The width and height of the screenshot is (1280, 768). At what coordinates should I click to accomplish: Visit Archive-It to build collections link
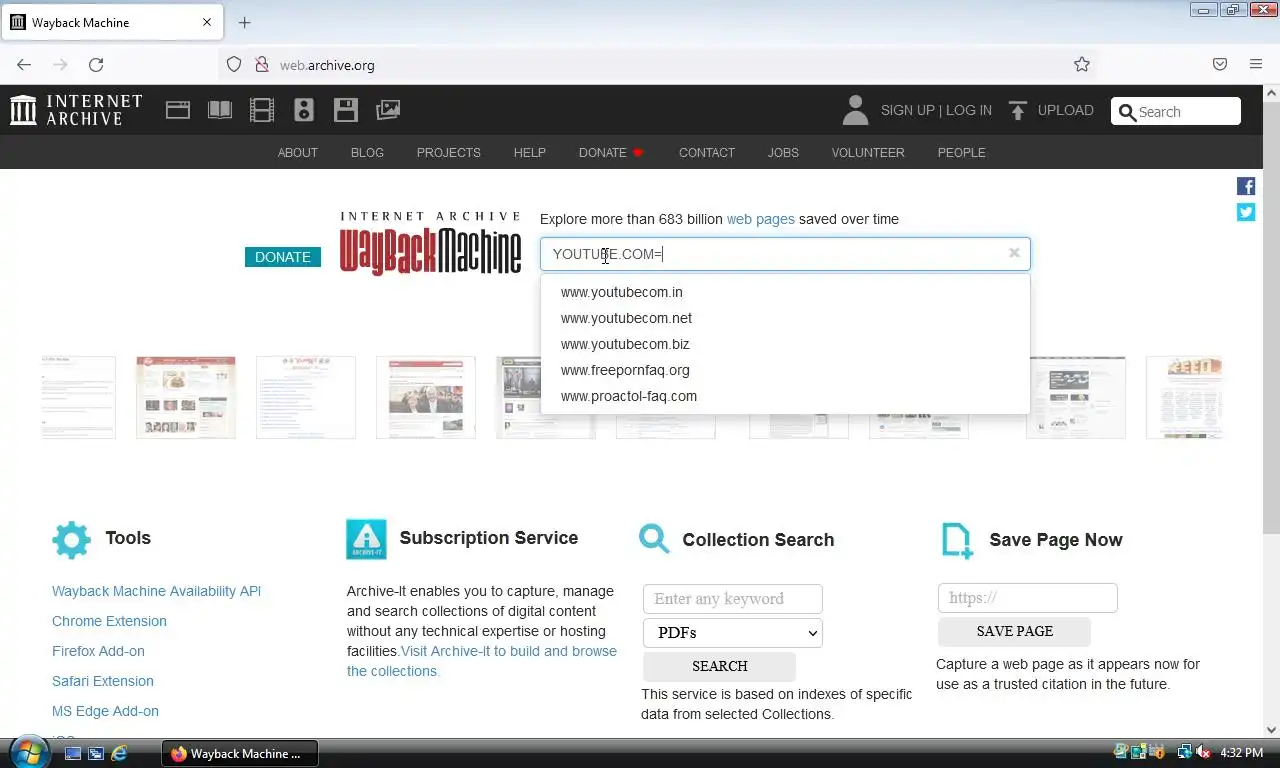tap(482, 661)
